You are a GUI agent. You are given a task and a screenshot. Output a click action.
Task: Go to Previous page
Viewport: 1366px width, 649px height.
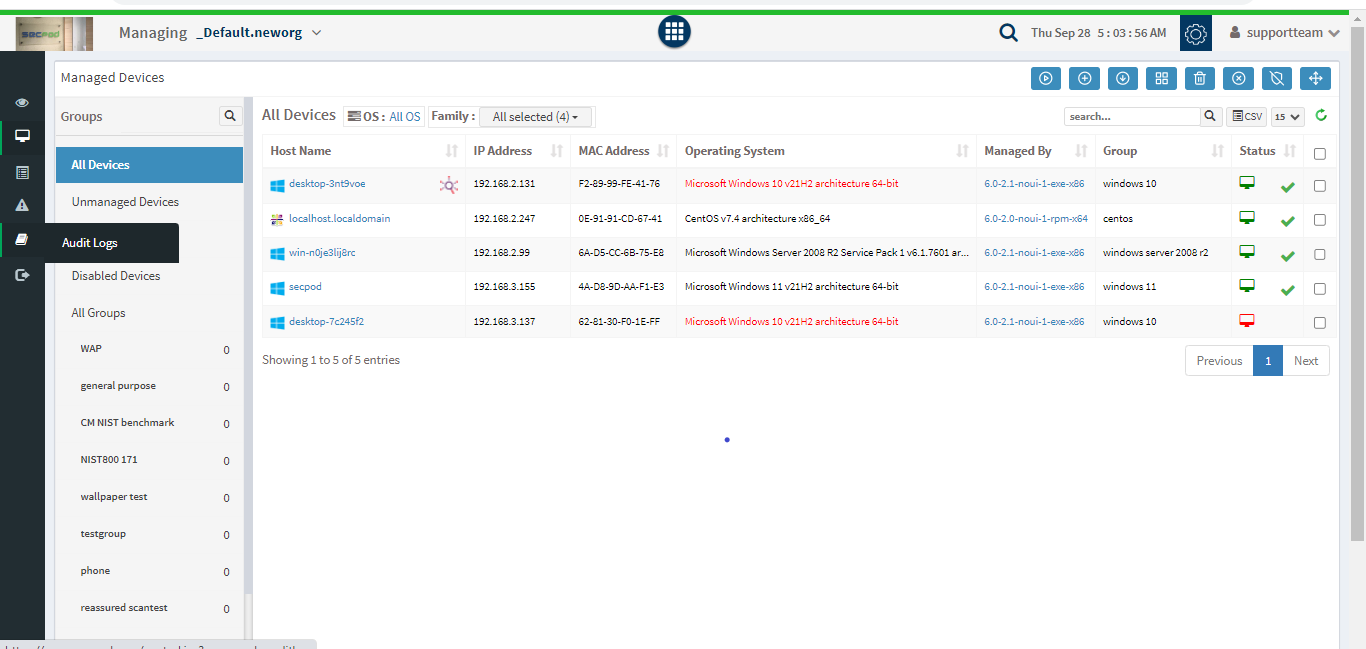pyautogui.click(x=1219, y=361)
